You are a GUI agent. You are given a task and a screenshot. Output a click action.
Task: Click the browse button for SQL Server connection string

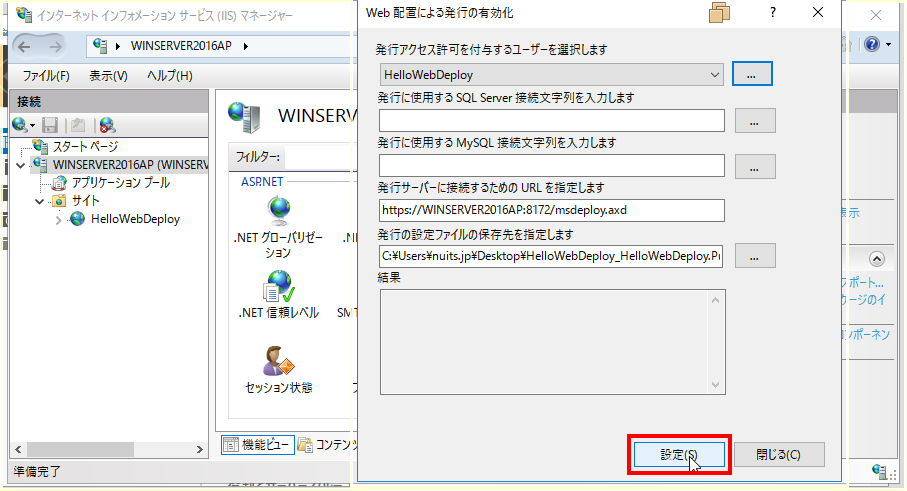pyautogui.click(x=755, y=121)
